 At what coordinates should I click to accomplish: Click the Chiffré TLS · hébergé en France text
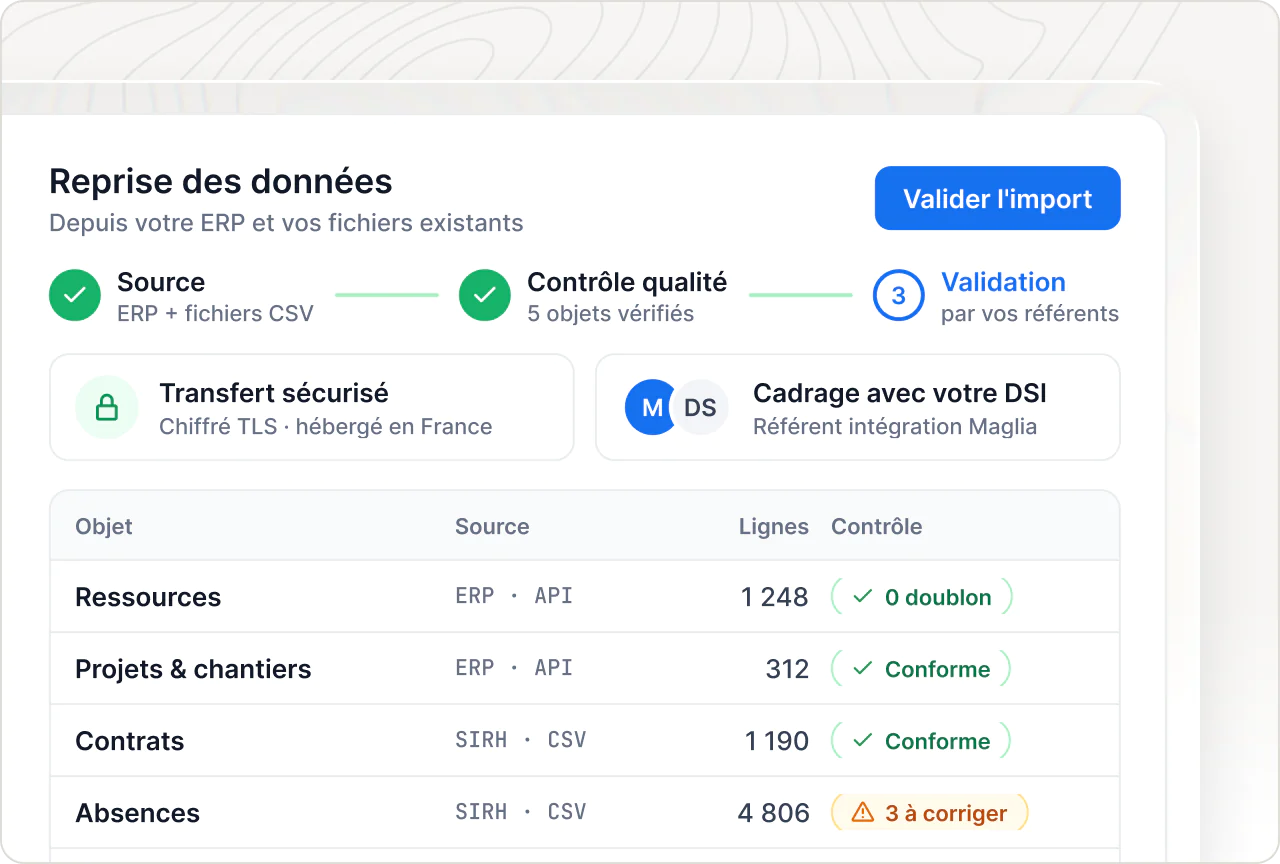point(326,427)
